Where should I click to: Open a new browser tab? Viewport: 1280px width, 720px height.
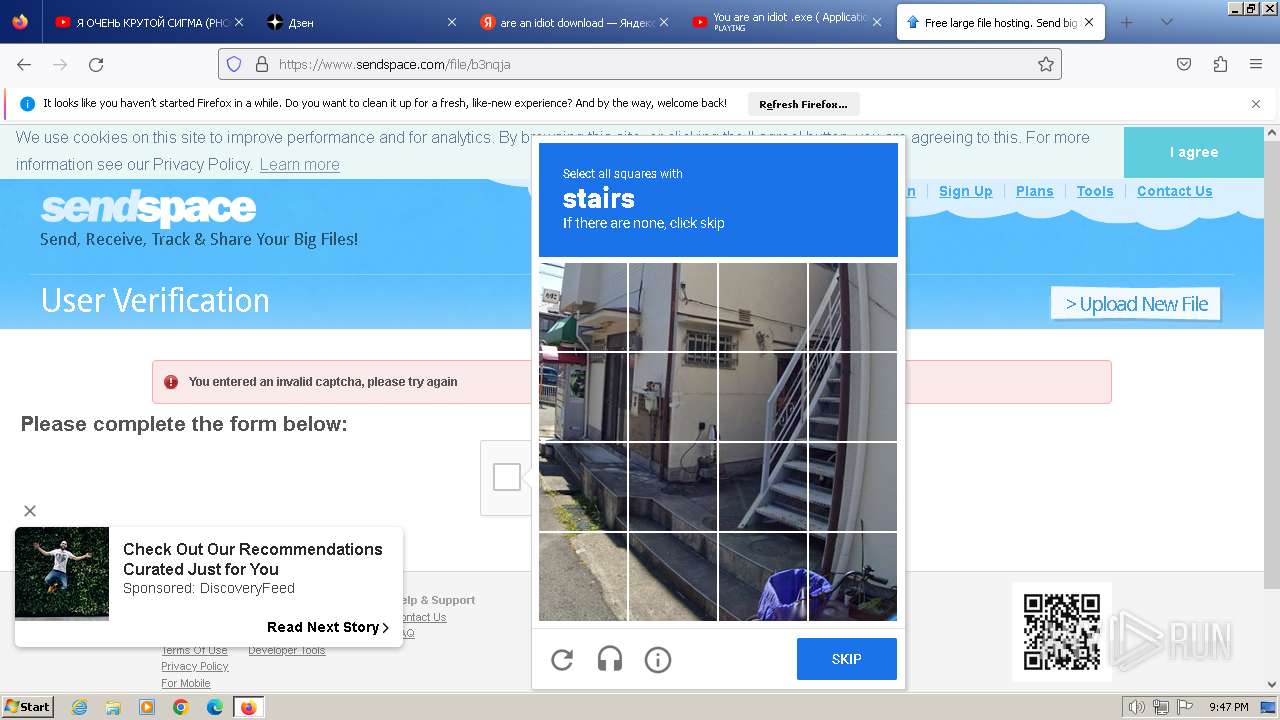click(x=1127, y=22)
